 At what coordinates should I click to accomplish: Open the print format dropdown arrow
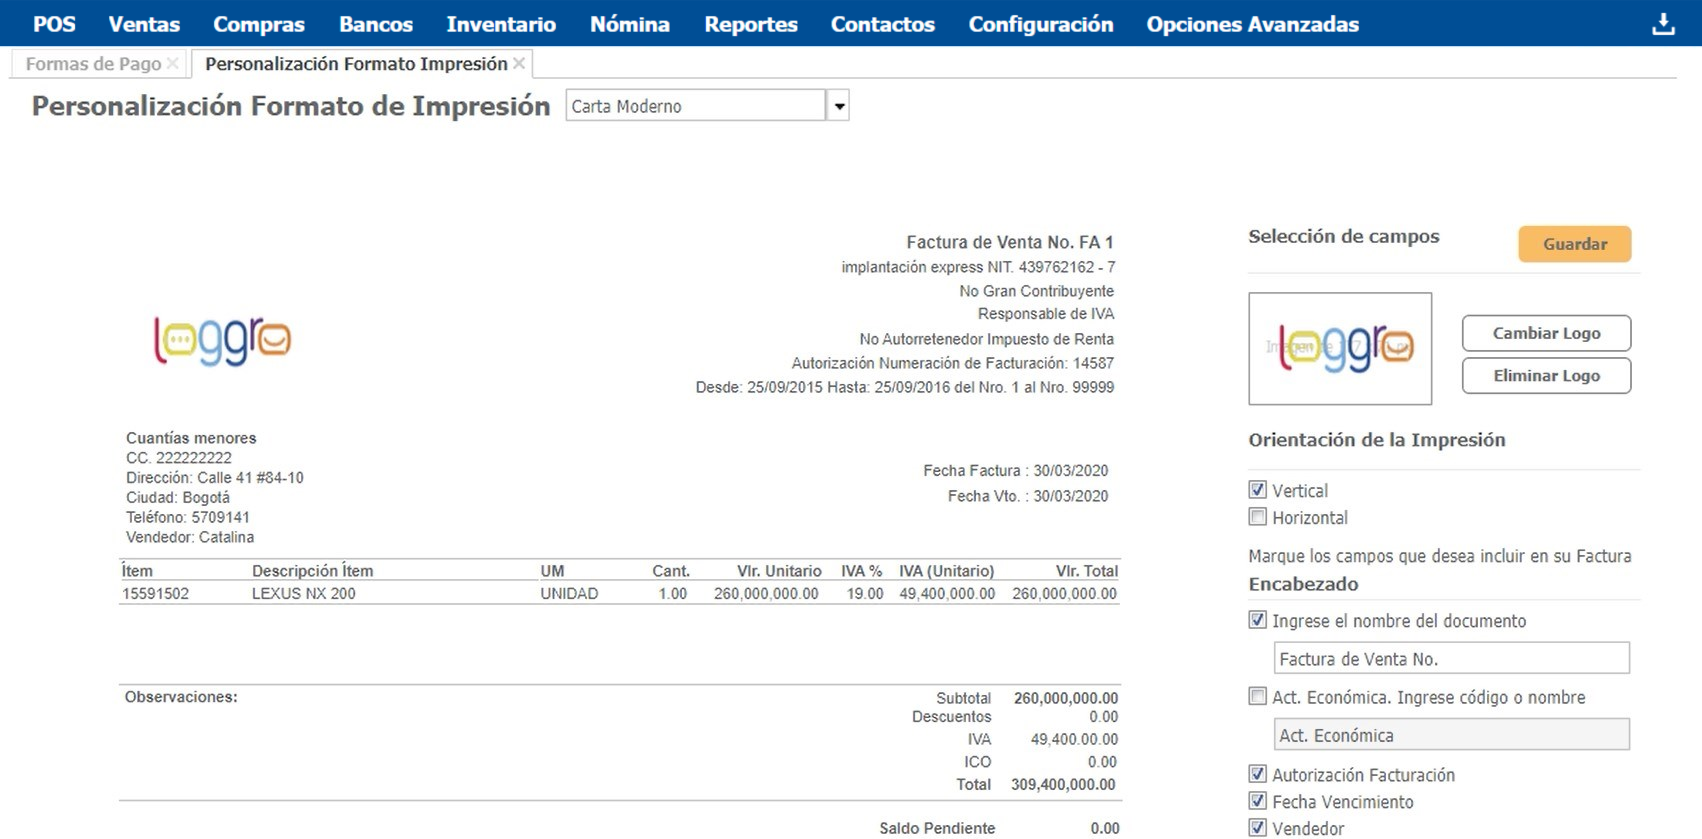coord(839,106)
